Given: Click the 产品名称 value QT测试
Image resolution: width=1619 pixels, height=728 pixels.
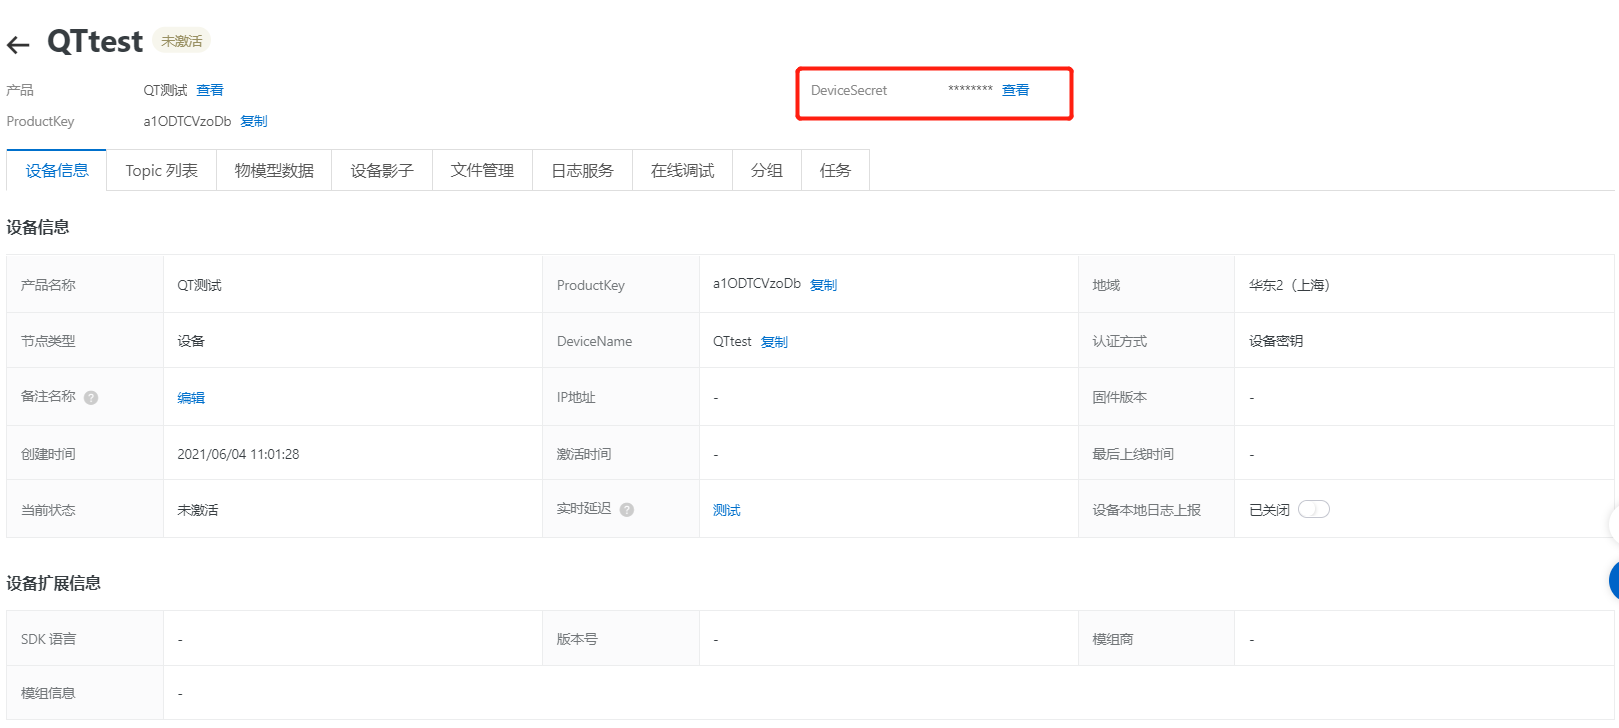Looking at the screenshot, I should tap(199, 285).
